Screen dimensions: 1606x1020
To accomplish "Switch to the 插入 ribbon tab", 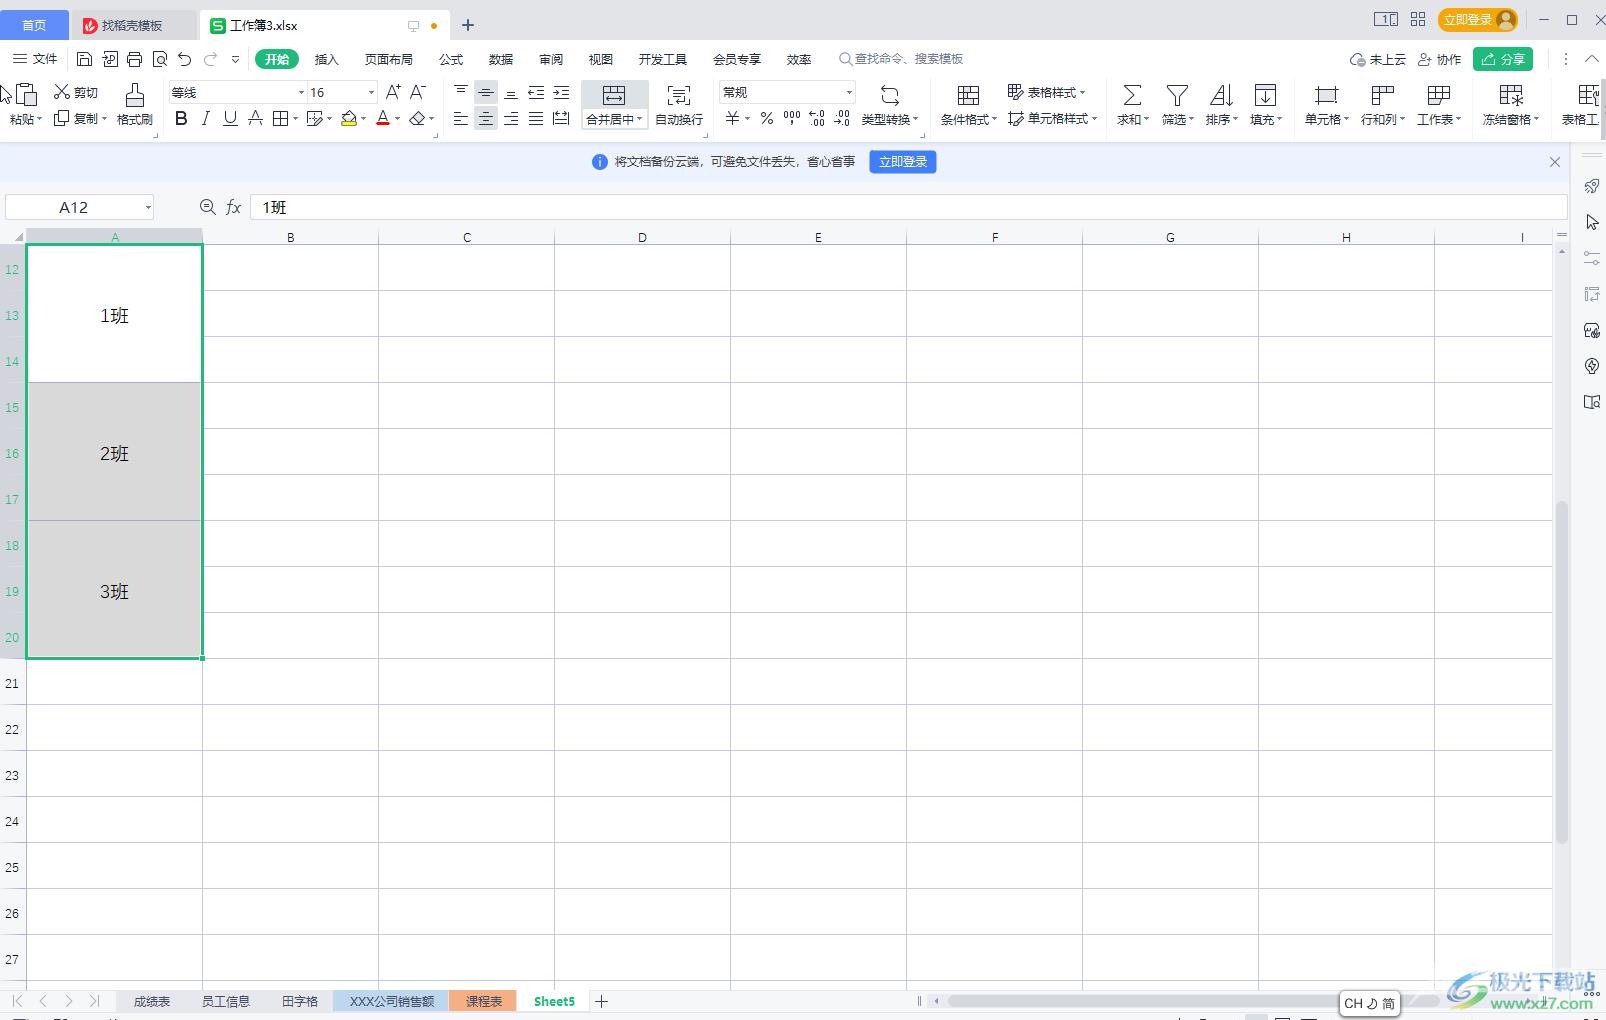I will [327, 59].
